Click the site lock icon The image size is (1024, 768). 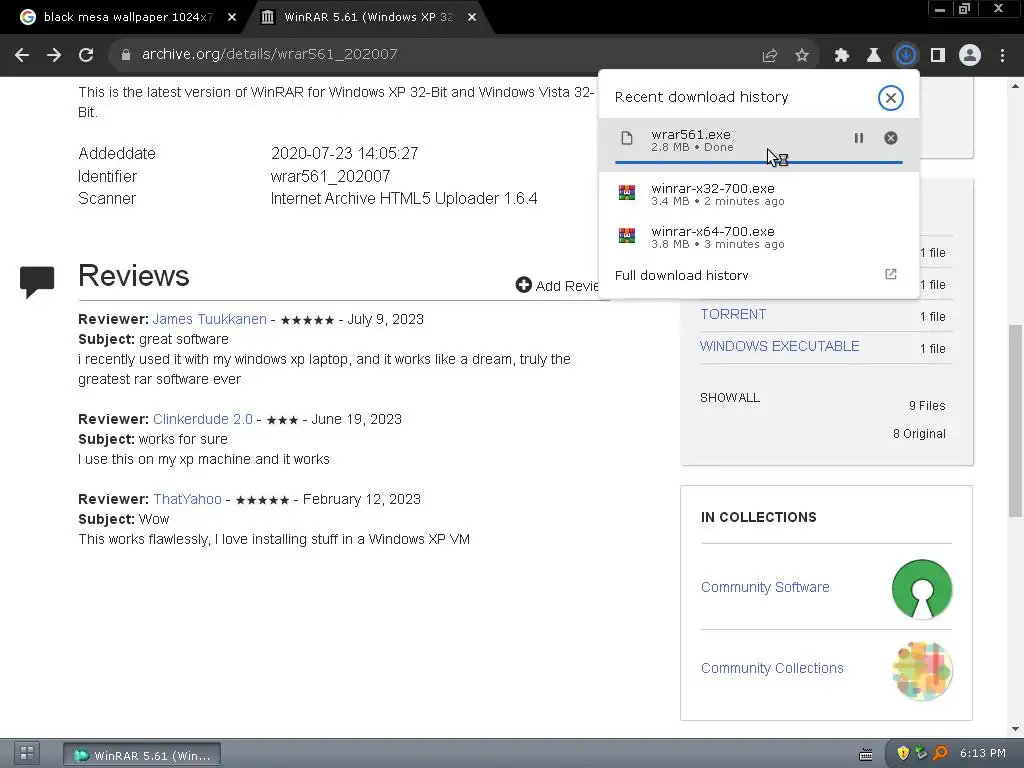125,55
